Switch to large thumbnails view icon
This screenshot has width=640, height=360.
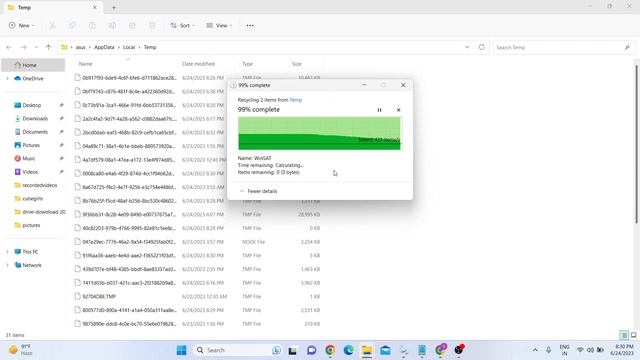click(633, 335)
